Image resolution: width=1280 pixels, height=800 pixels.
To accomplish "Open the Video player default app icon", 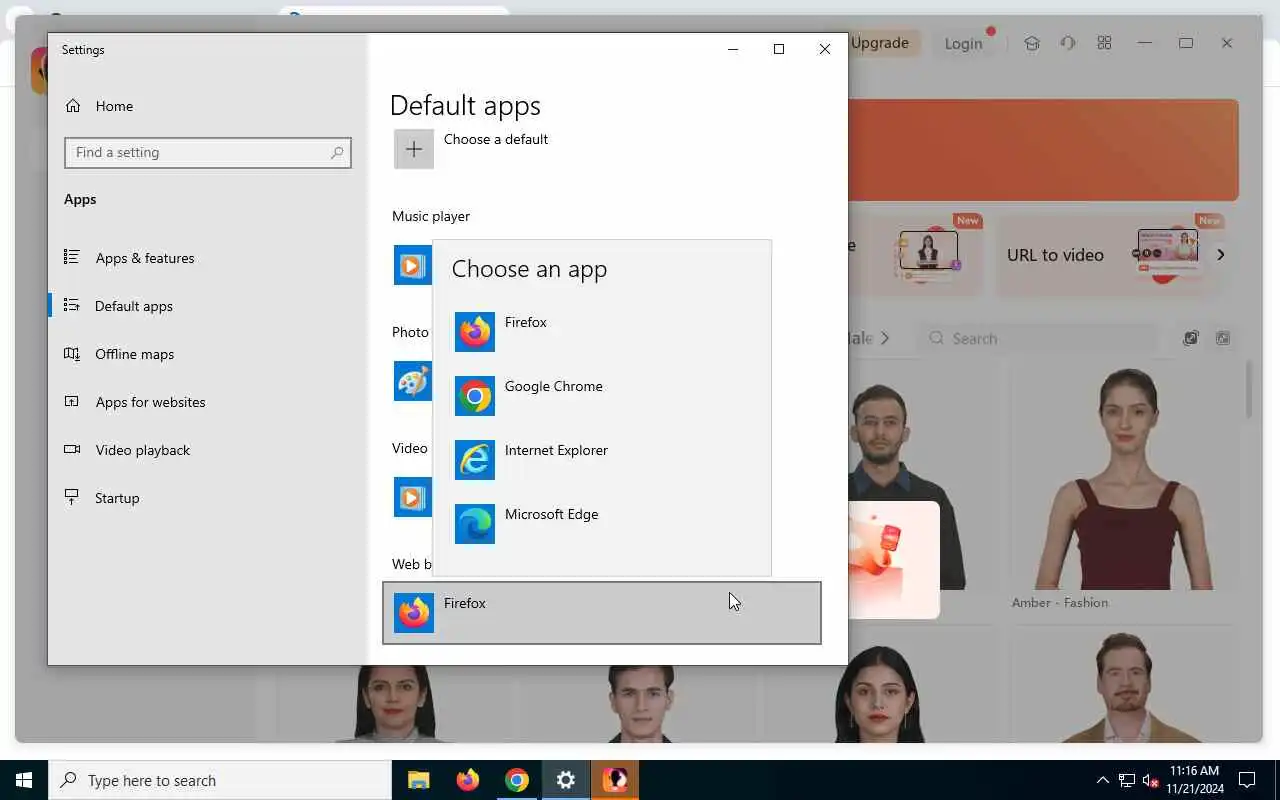I will click(x=412, y=497).
